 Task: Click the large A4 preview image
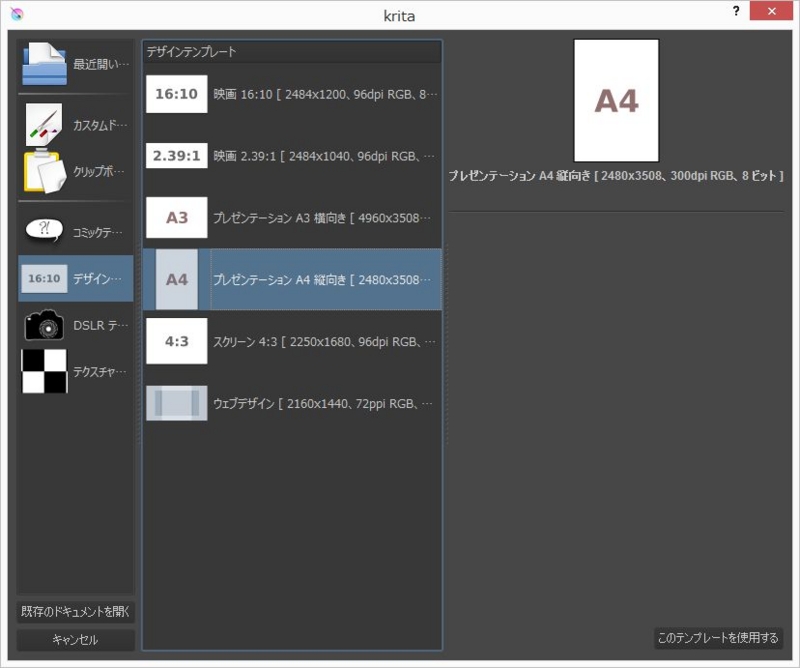[x=616, y=101]
